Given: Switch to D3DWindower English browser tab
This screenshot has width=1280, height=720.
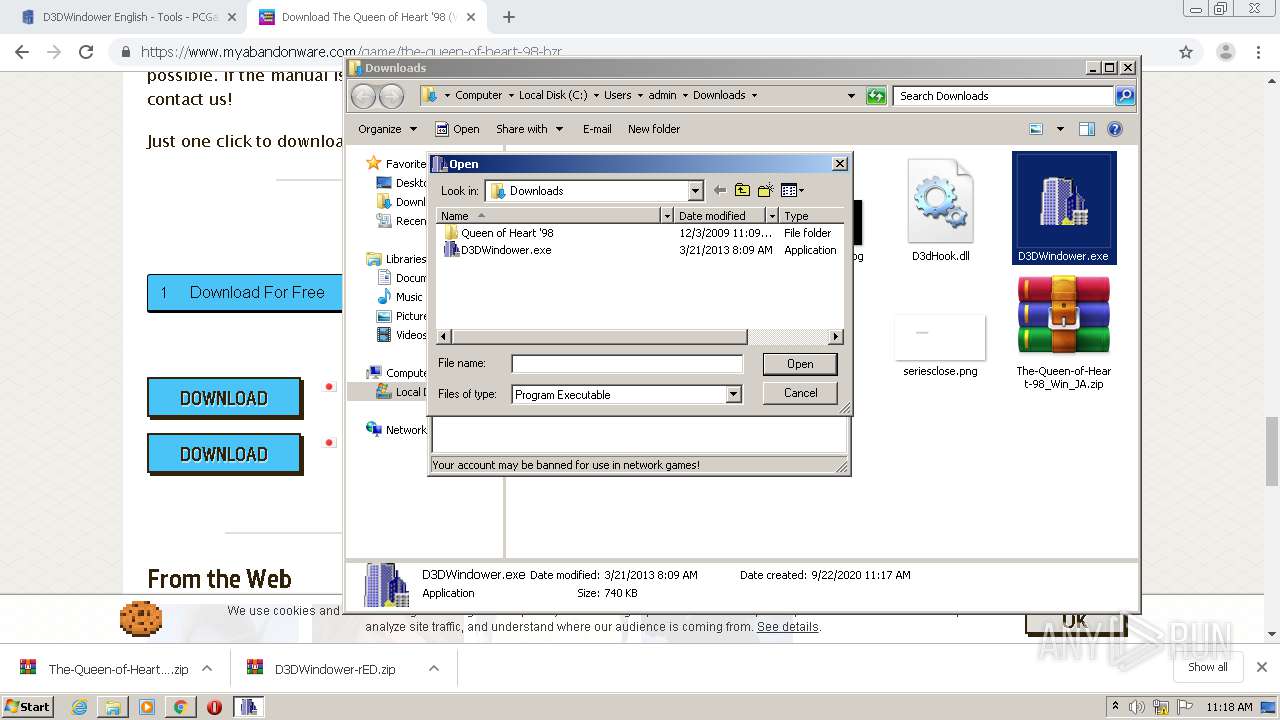Looking at the screenshot, I should [x=130, y=17].
